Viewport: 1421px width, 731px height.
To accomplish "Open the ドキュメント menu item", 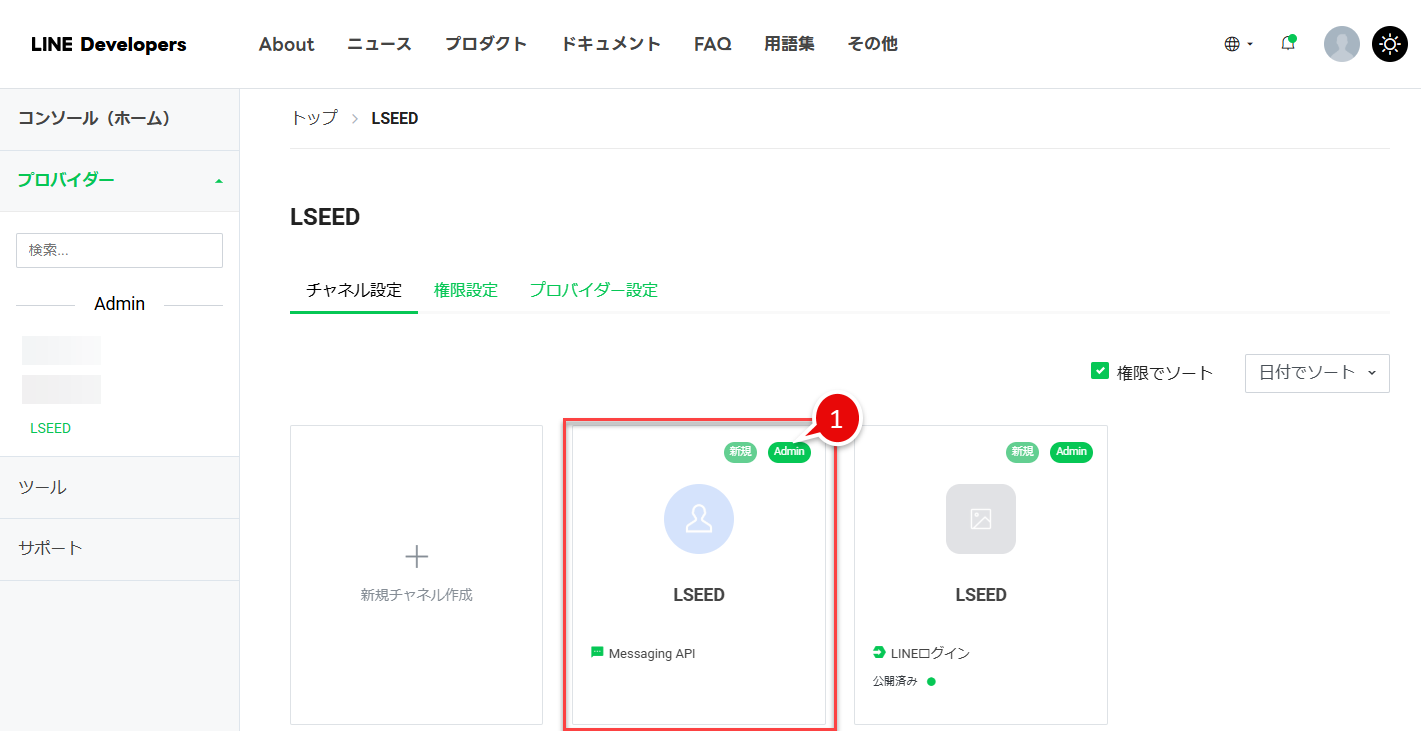I will click(610, 44).
